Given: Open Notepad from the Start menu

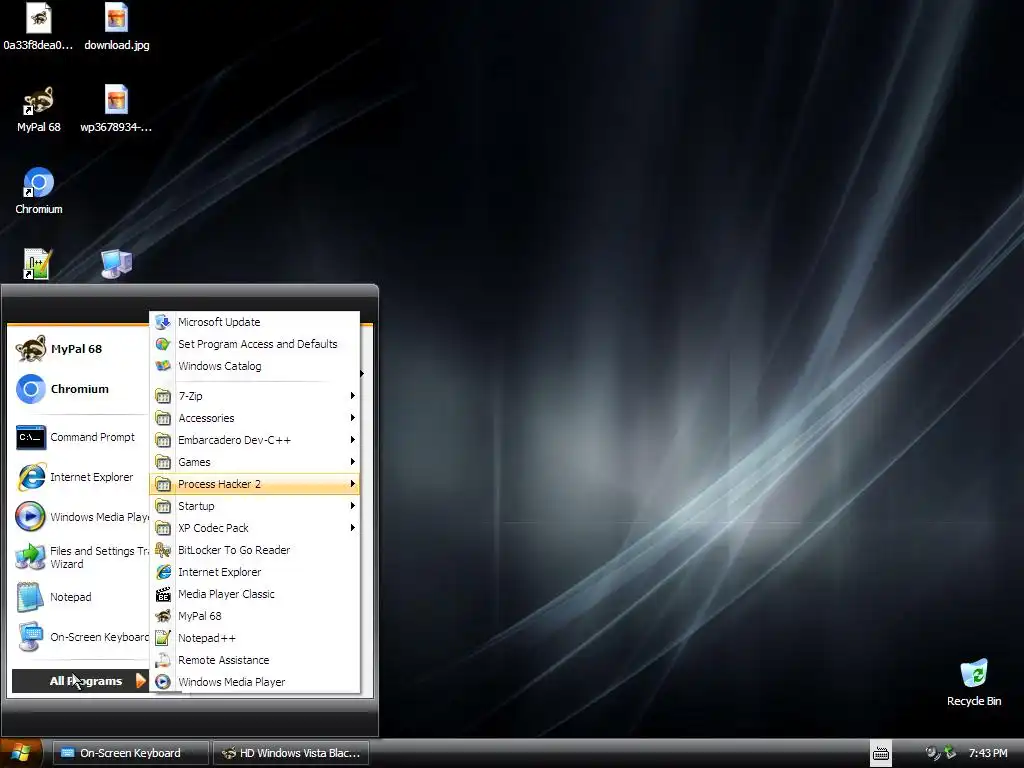Looking at the screenshot, I should (78, 597).
